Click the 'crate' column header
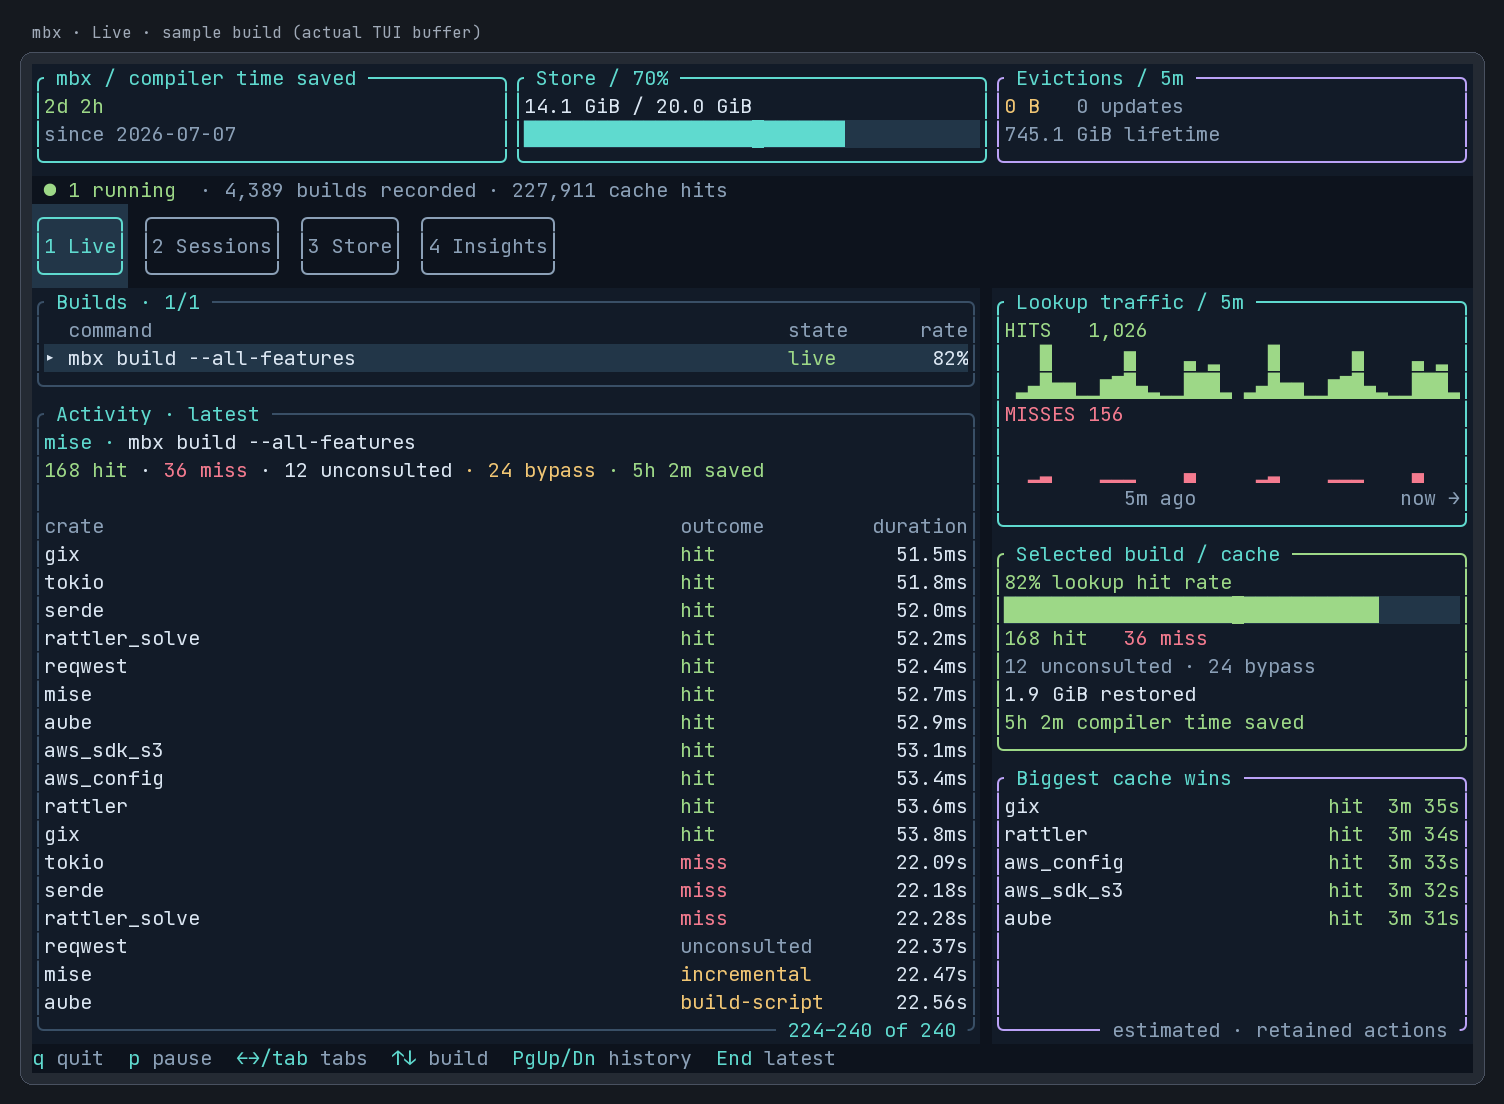The image size is (1504, 1104). (x=74, y=526)
